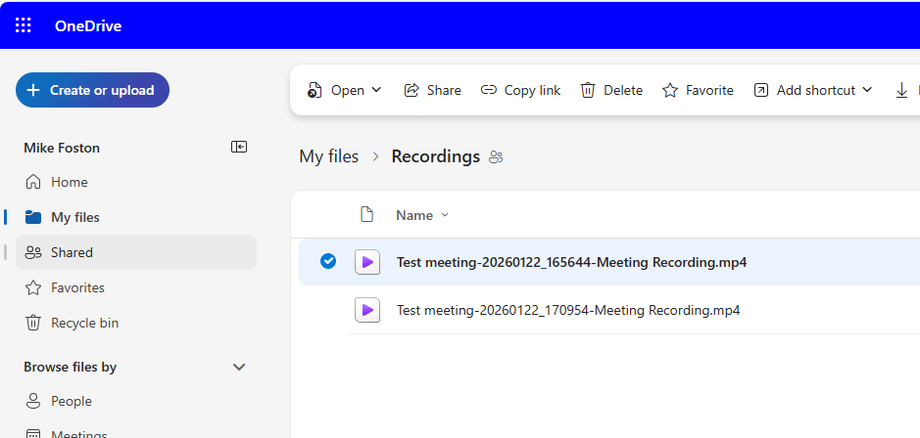Screen dimensions: 920x438
Task: Click the shared folder people icon beside Recordings
Action: [496, 157]
